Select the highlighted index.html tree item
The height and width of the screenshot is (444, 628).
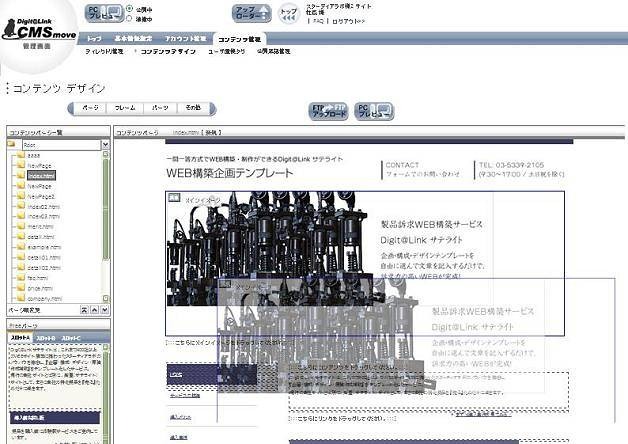[41, 175]
